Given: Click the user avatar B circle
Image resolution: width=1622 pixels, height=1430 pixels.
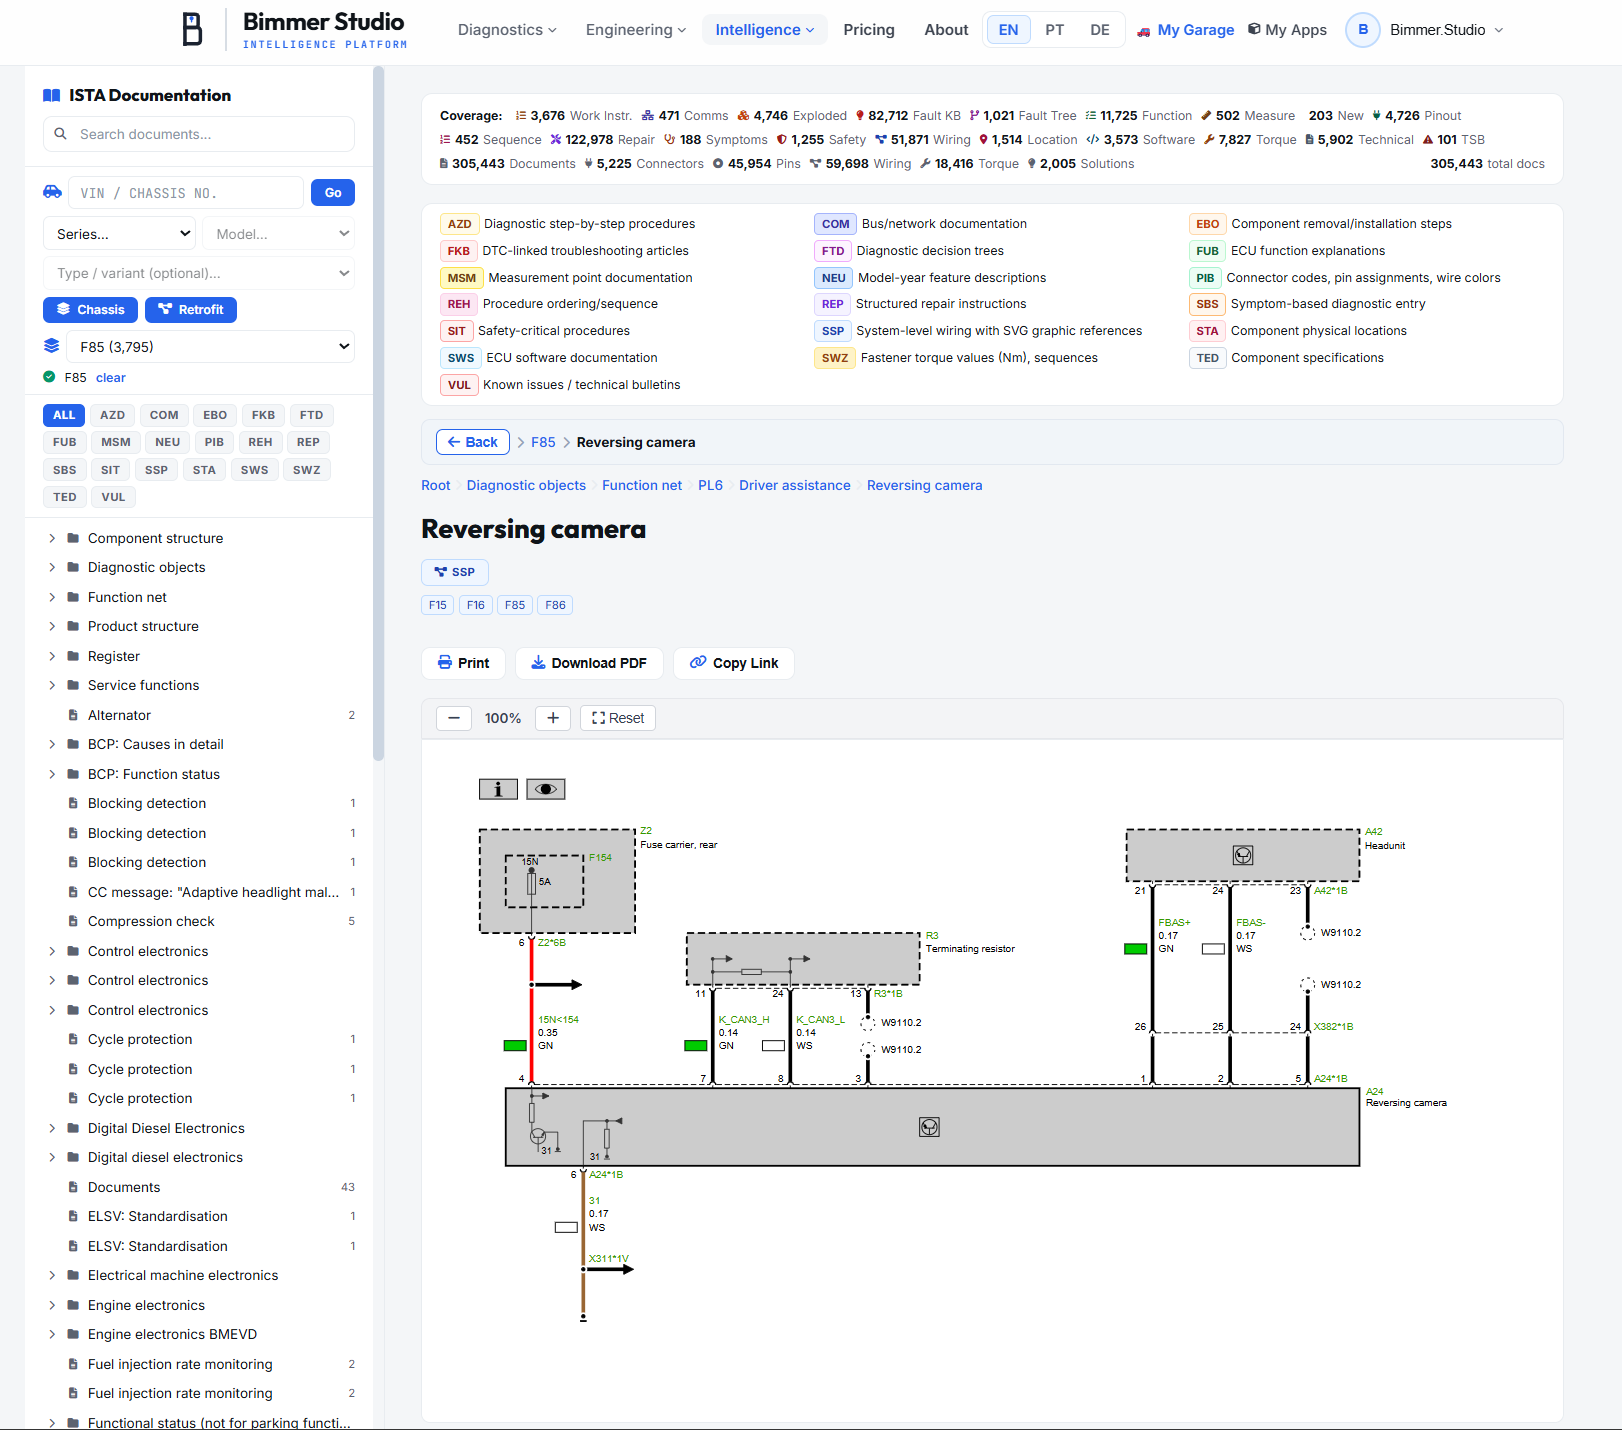Looking at the screenshot, I should click(x=1363, y=30).
